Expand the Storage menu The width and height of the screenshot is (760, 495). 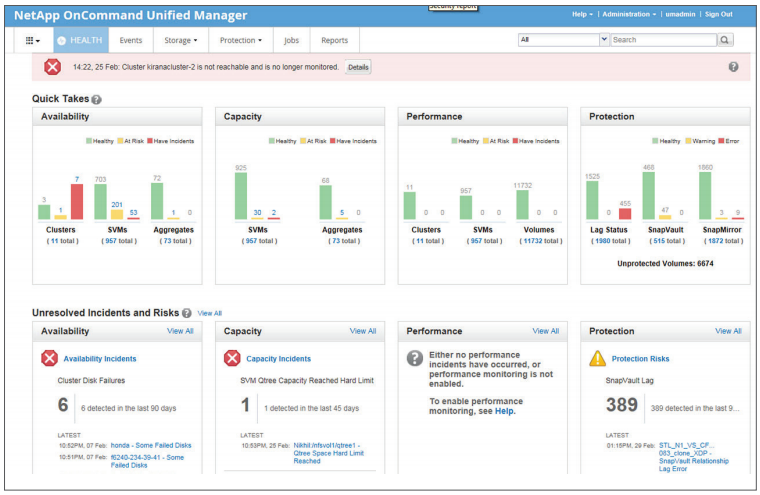coord(181,40)
